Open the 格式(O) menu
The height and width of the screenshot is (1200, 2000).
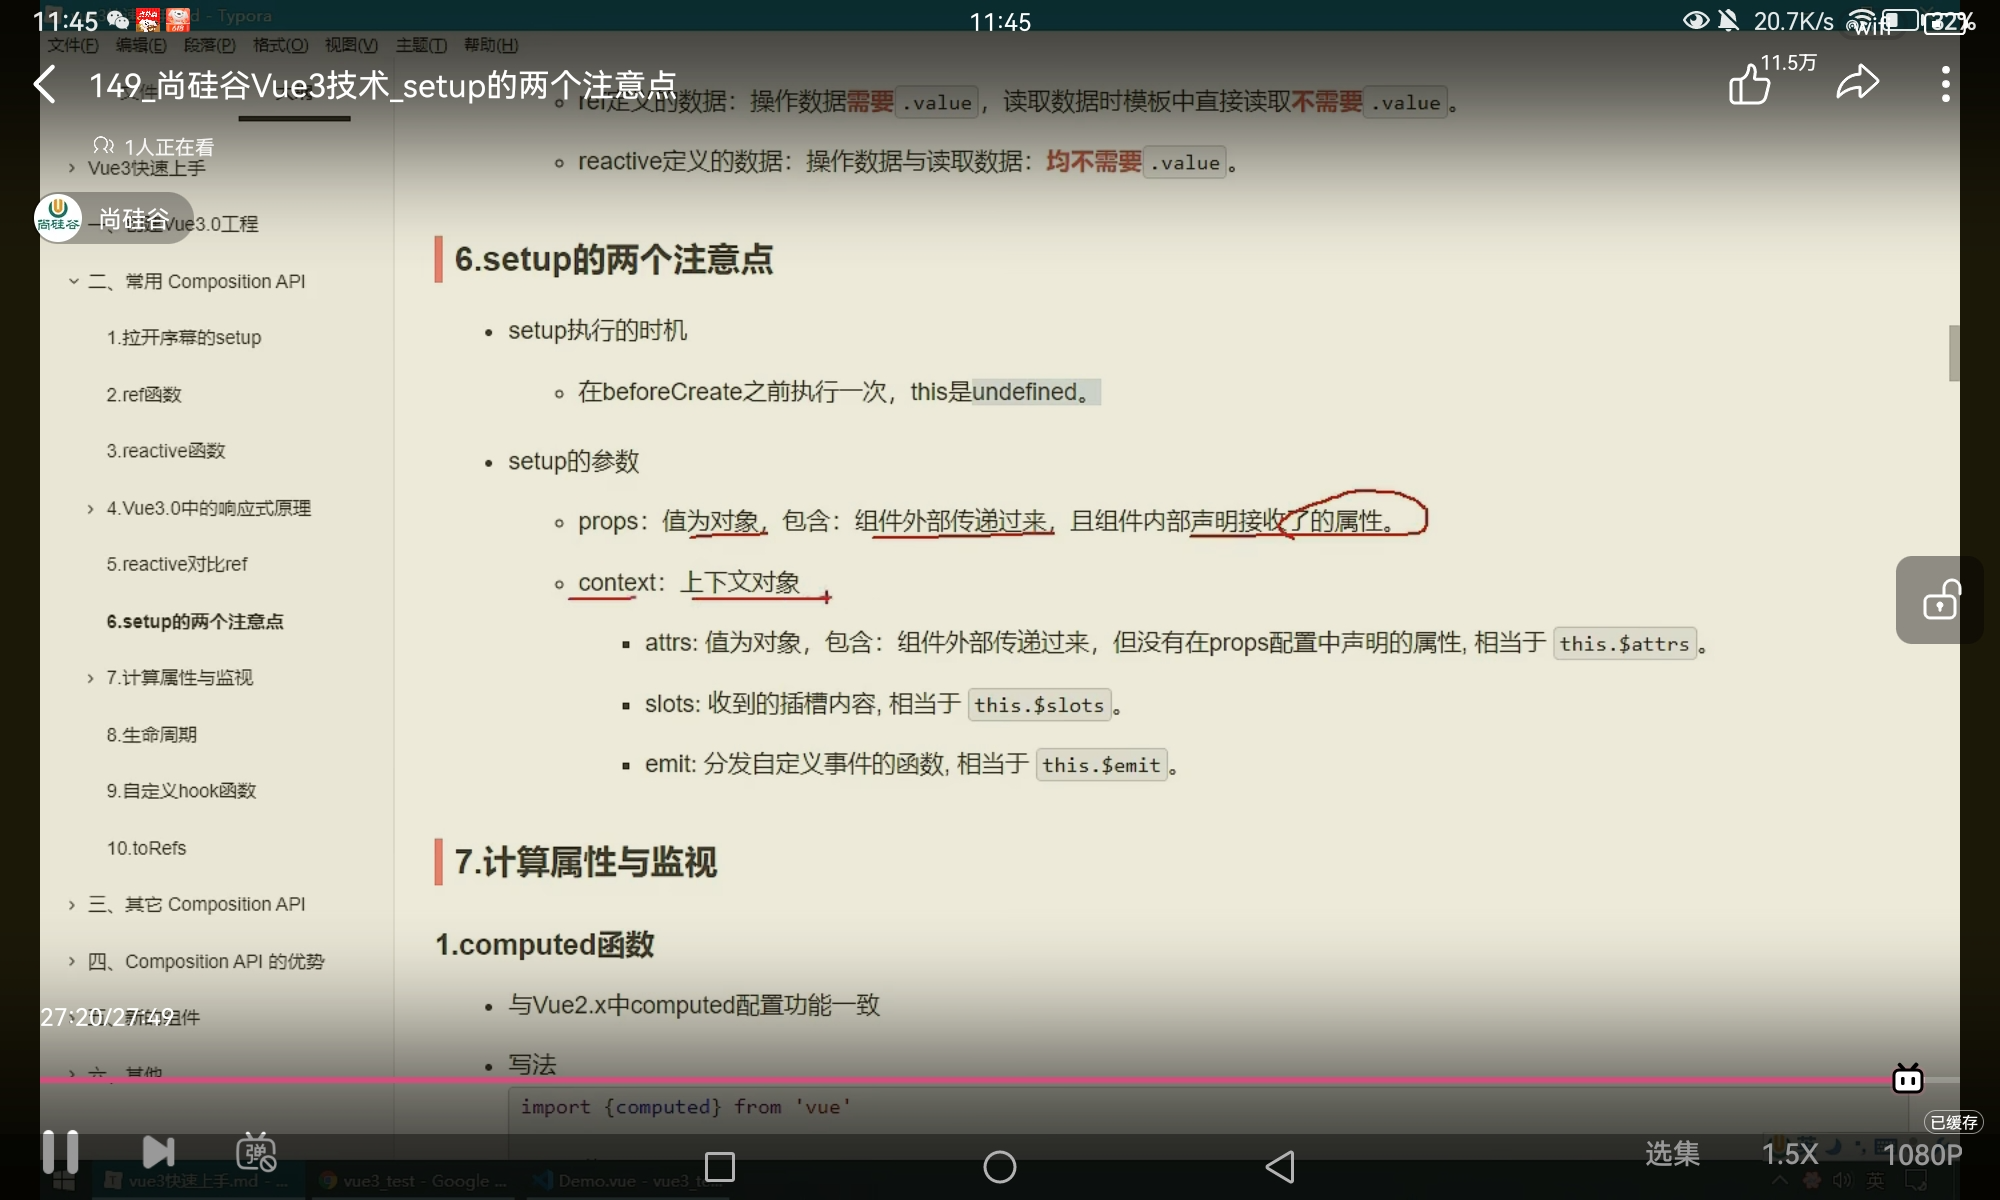[280, 45]
